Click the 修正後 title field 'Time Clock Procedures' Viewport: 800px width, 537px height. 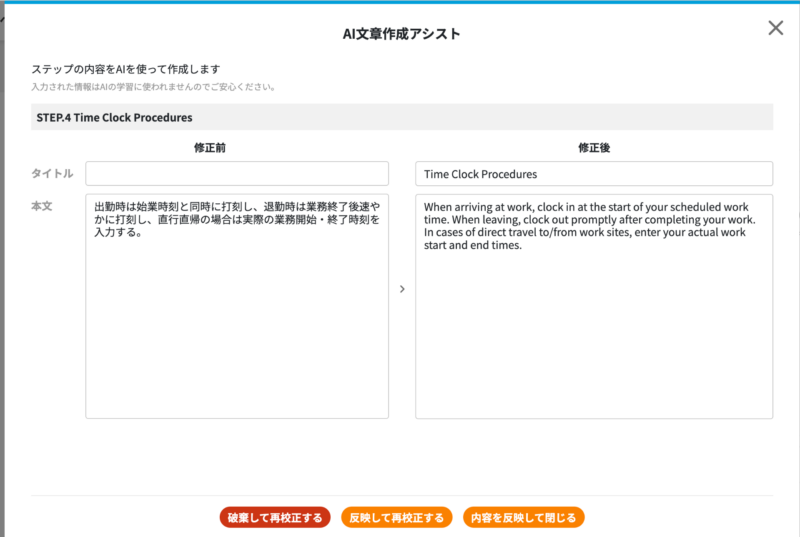pyautogui.click(x=594, y=174)
